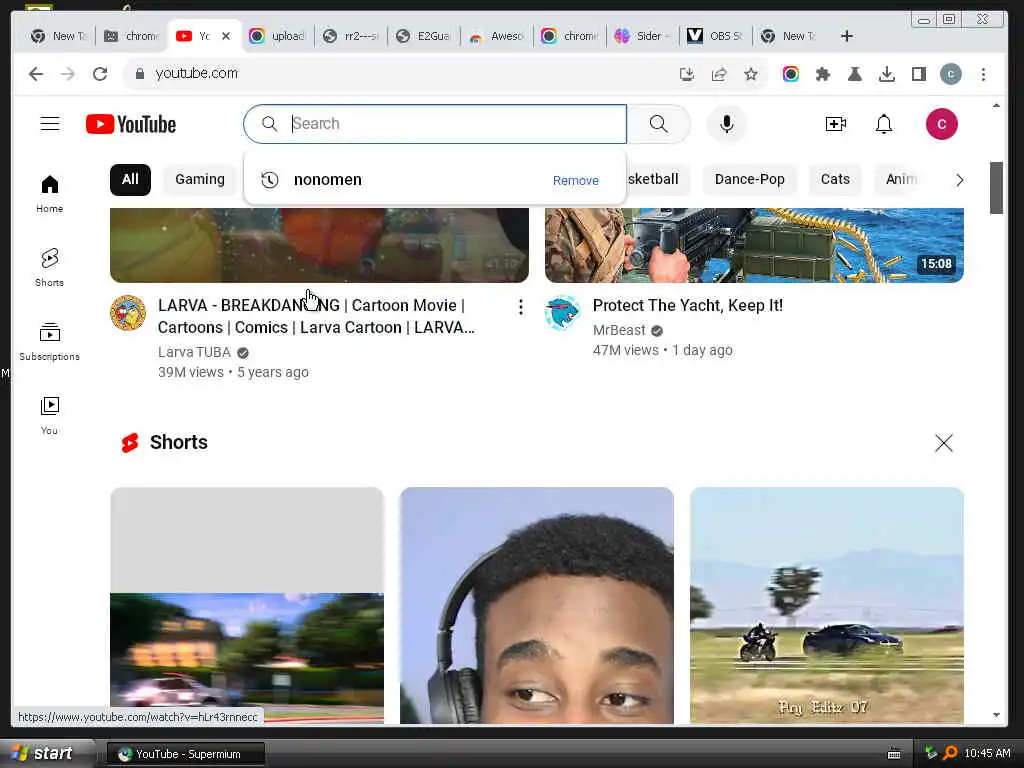The image size is (1024, 768).
Task: Switch to the Awesome browser tab
Action: pyautogui.click(x=496, y=36)
